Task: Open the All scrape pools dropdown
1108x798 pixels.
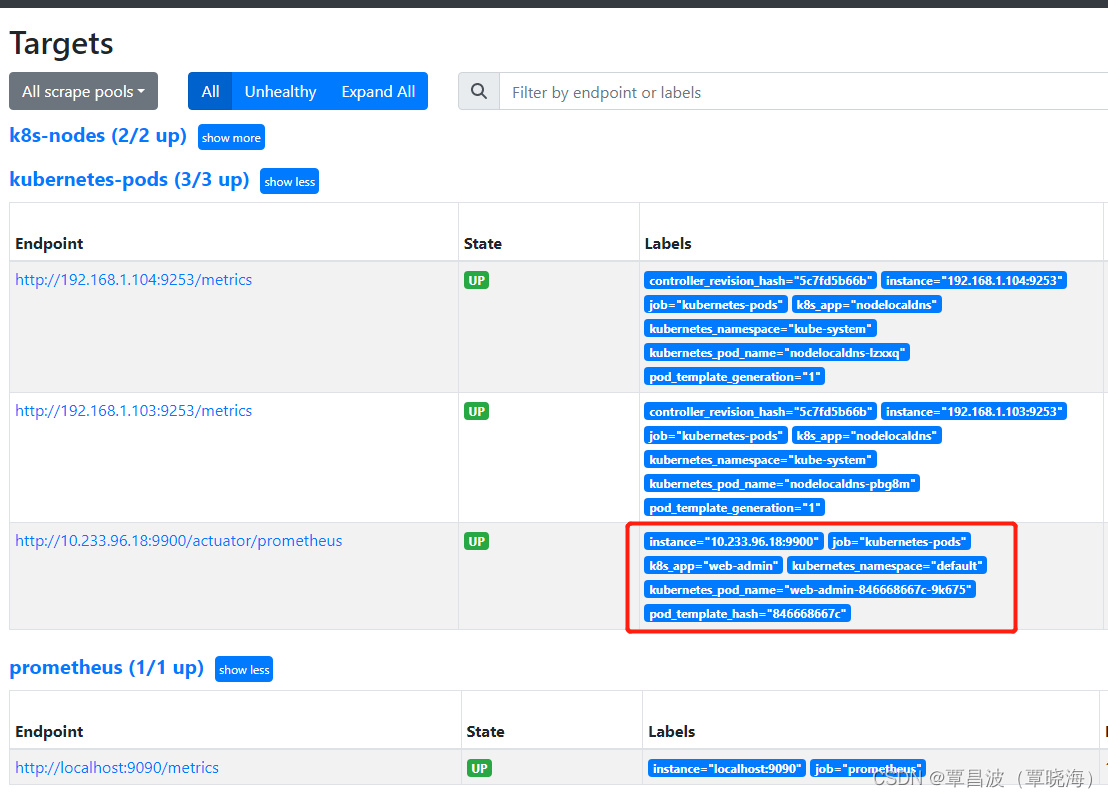Action: (83, 91)
